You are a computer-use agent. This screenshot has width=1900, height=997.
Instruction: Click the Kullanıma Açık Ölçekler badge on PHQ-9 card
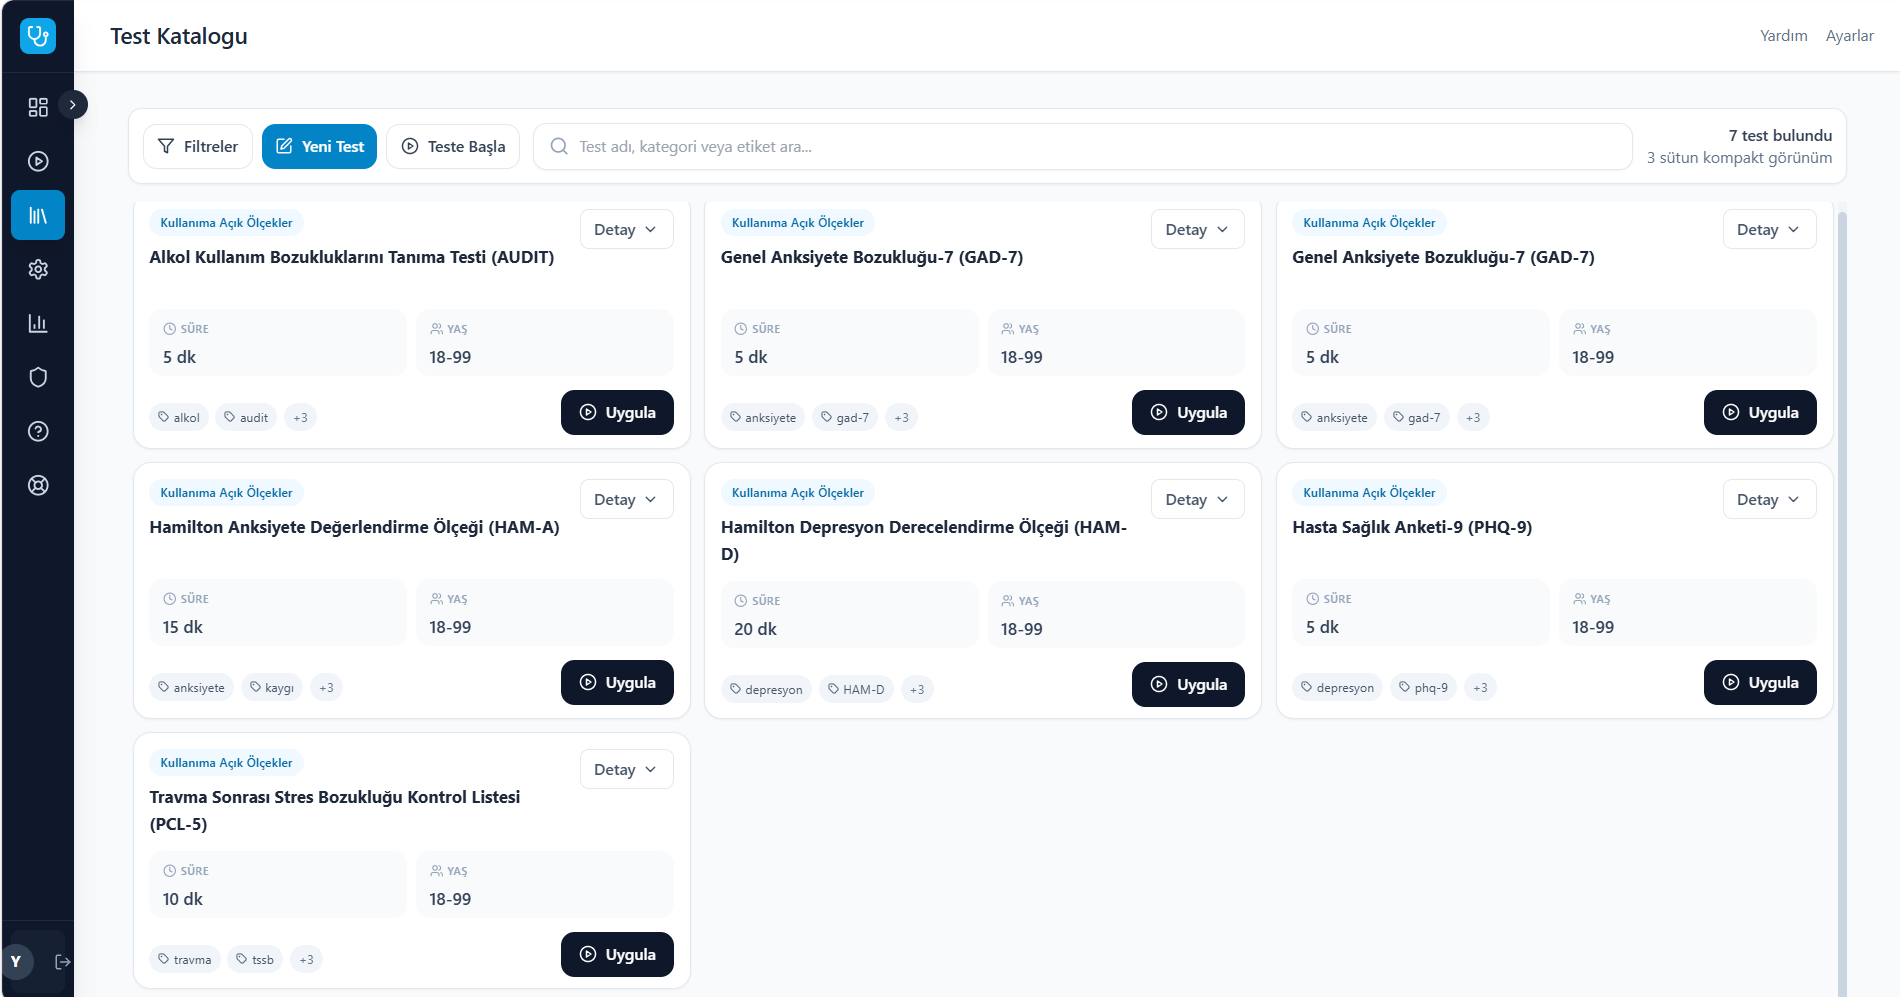(x=1369, y=492)
